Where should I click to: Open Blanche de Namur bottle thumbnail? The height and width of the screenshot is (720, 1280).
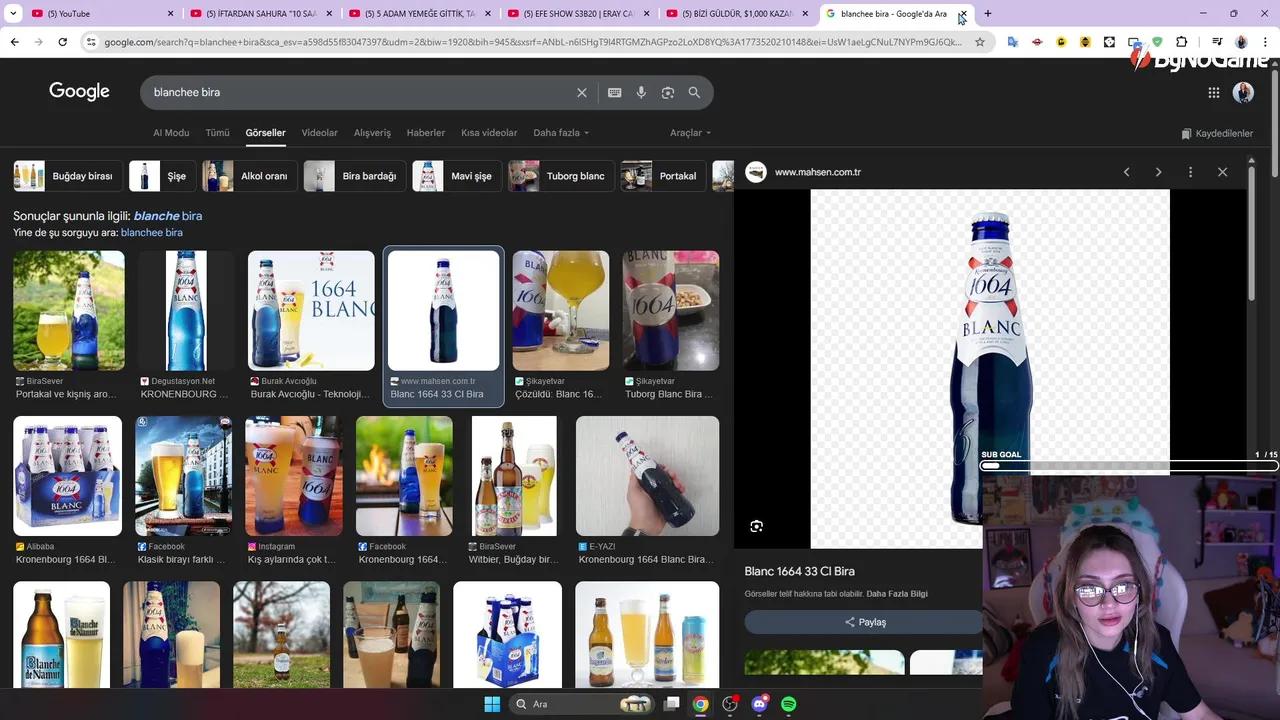[x=62, y=634]
